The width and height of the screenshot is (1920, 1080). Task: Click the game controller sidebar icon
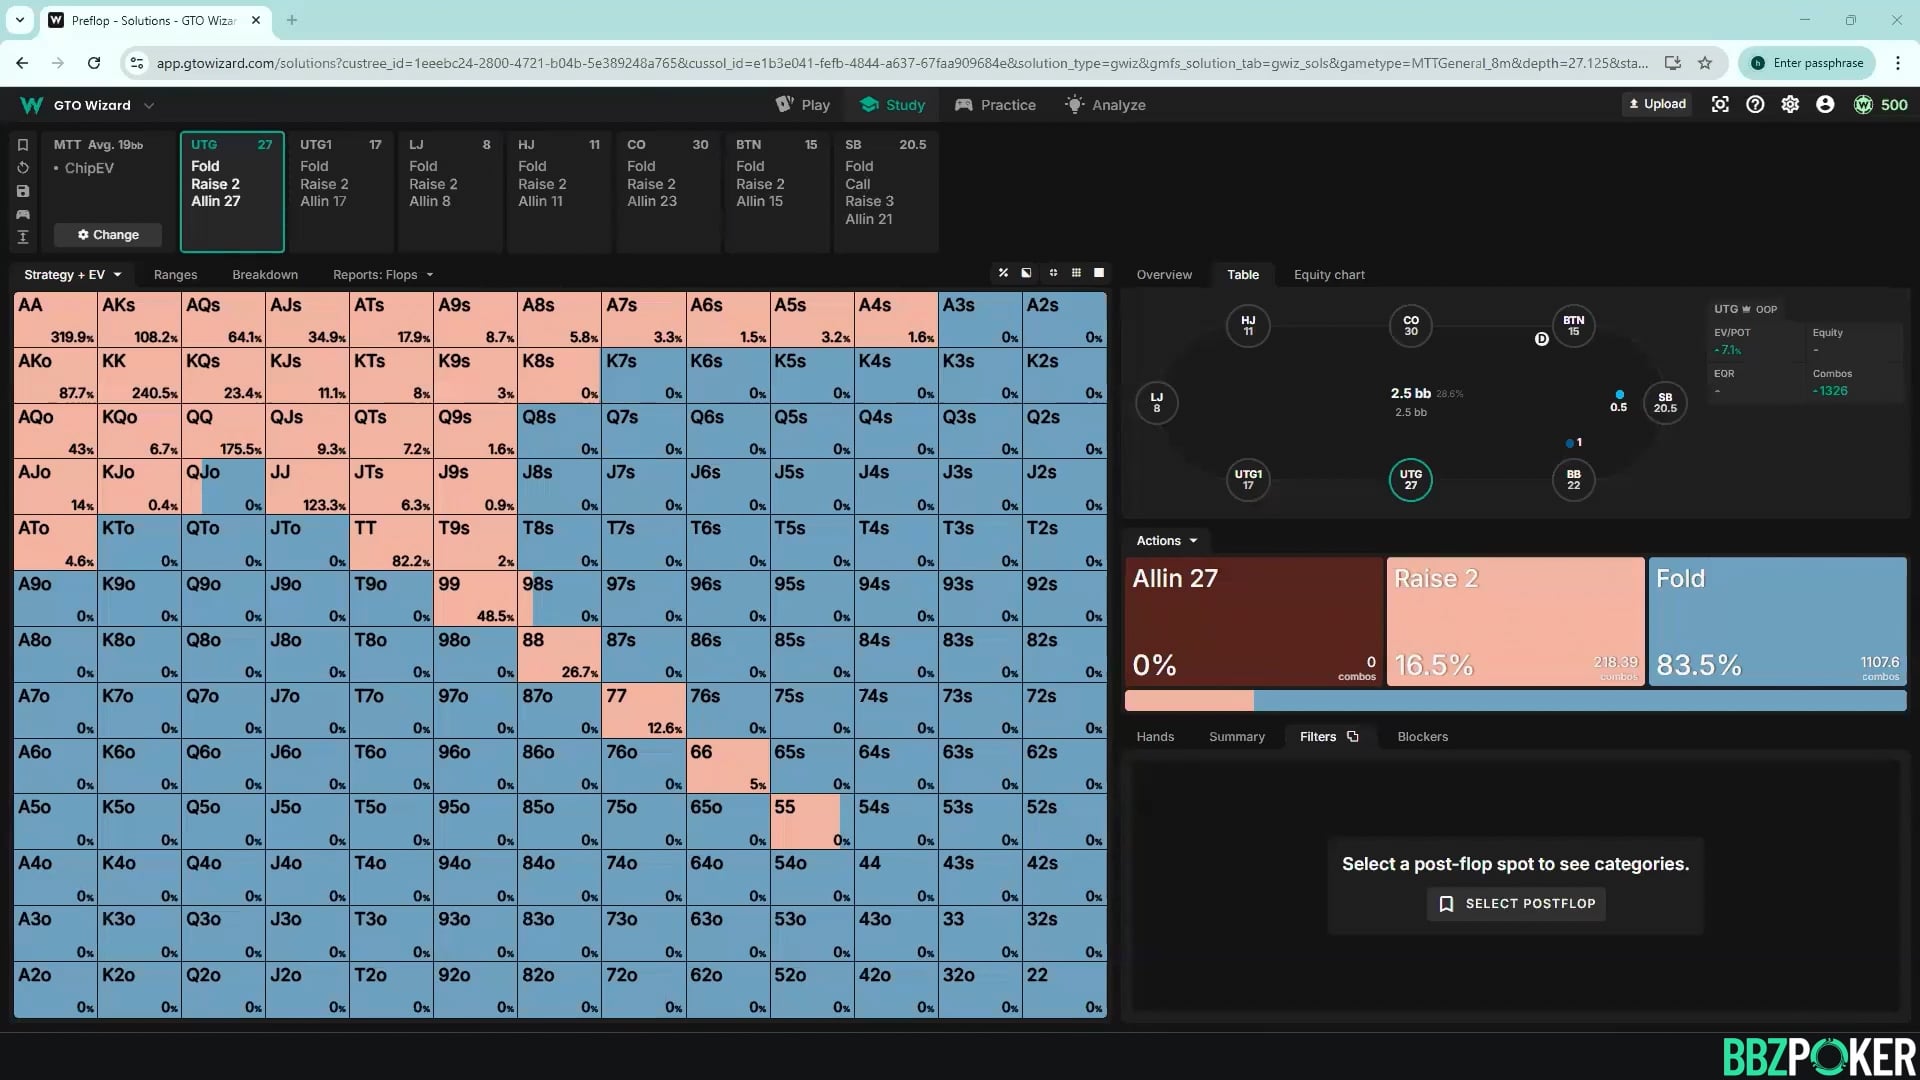tap(23, 214)
